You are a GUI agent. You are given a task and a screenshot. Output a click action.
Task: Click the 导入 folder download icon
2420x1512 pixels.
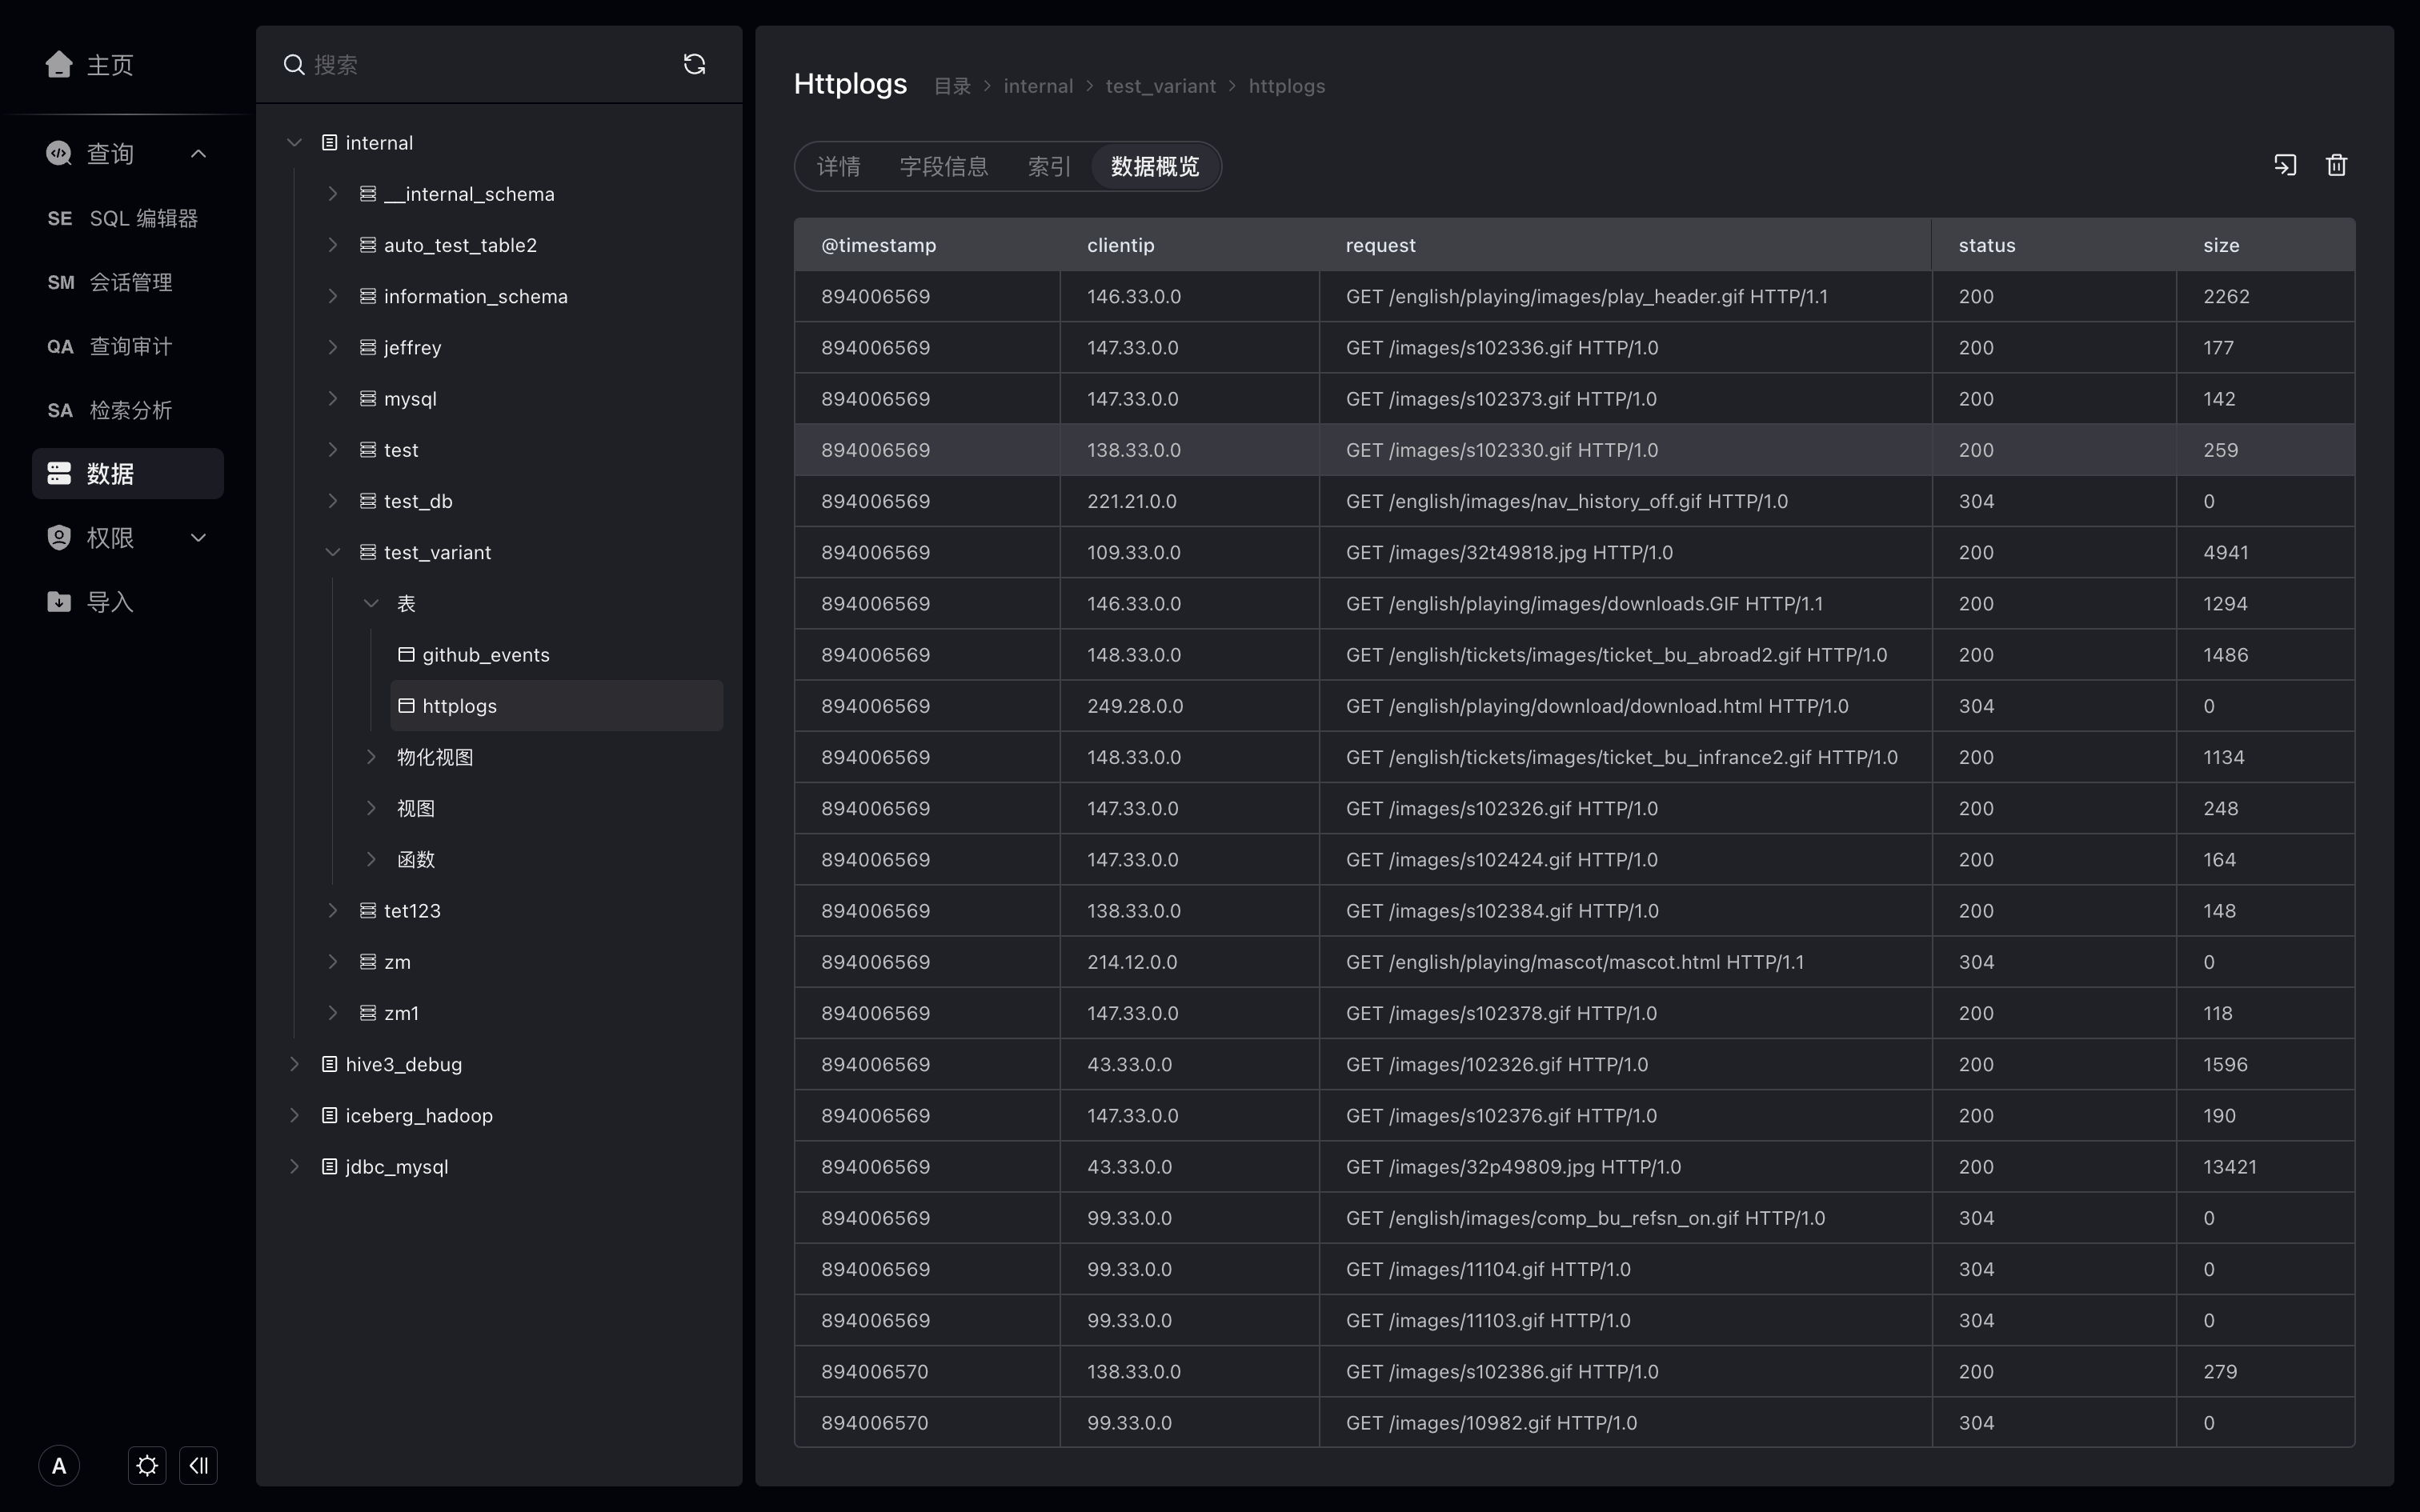[59, 601]
